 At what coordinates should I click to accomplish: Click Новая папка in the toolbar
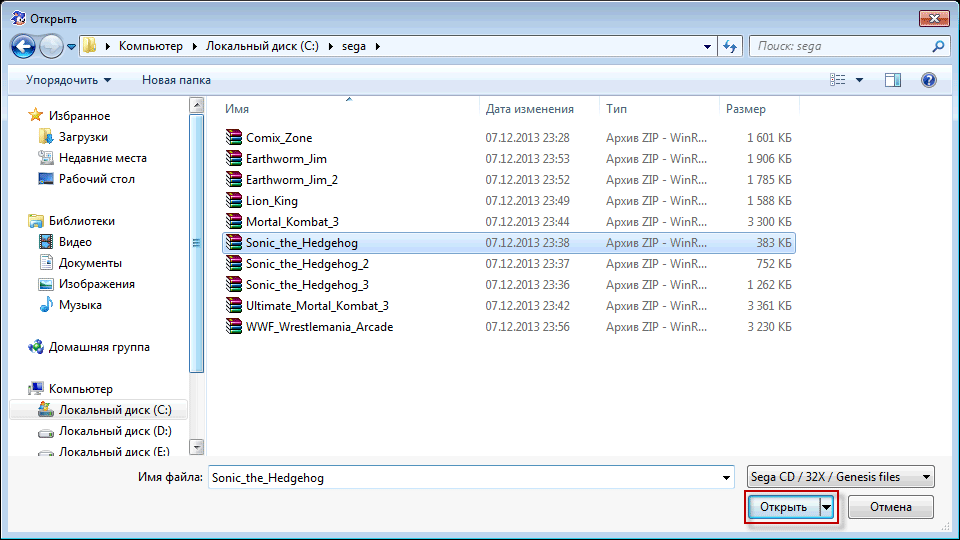[176, 80]
